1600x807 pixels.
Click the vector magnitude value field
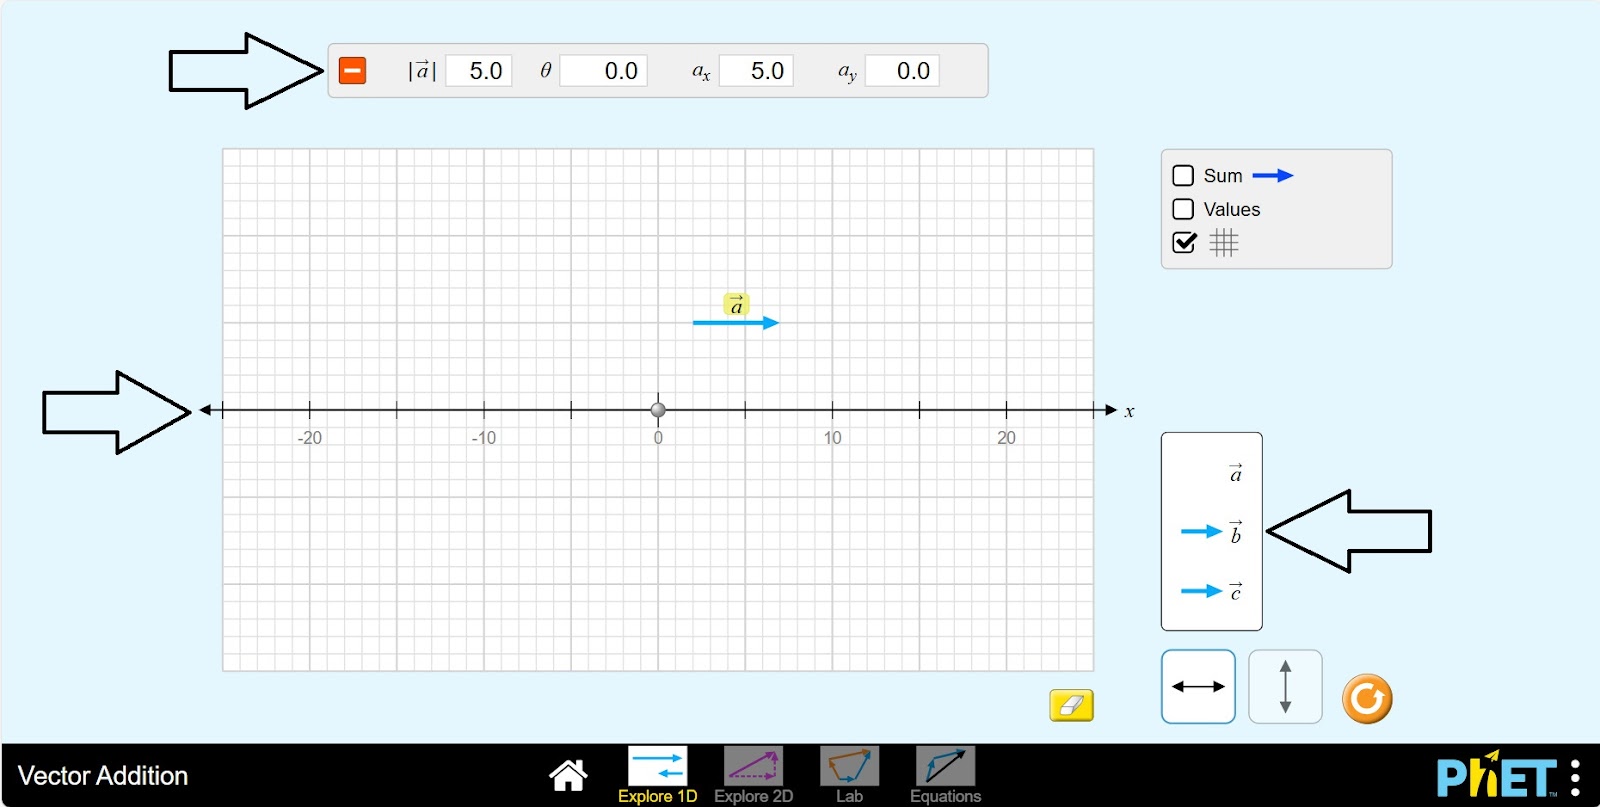click(479, 71)
